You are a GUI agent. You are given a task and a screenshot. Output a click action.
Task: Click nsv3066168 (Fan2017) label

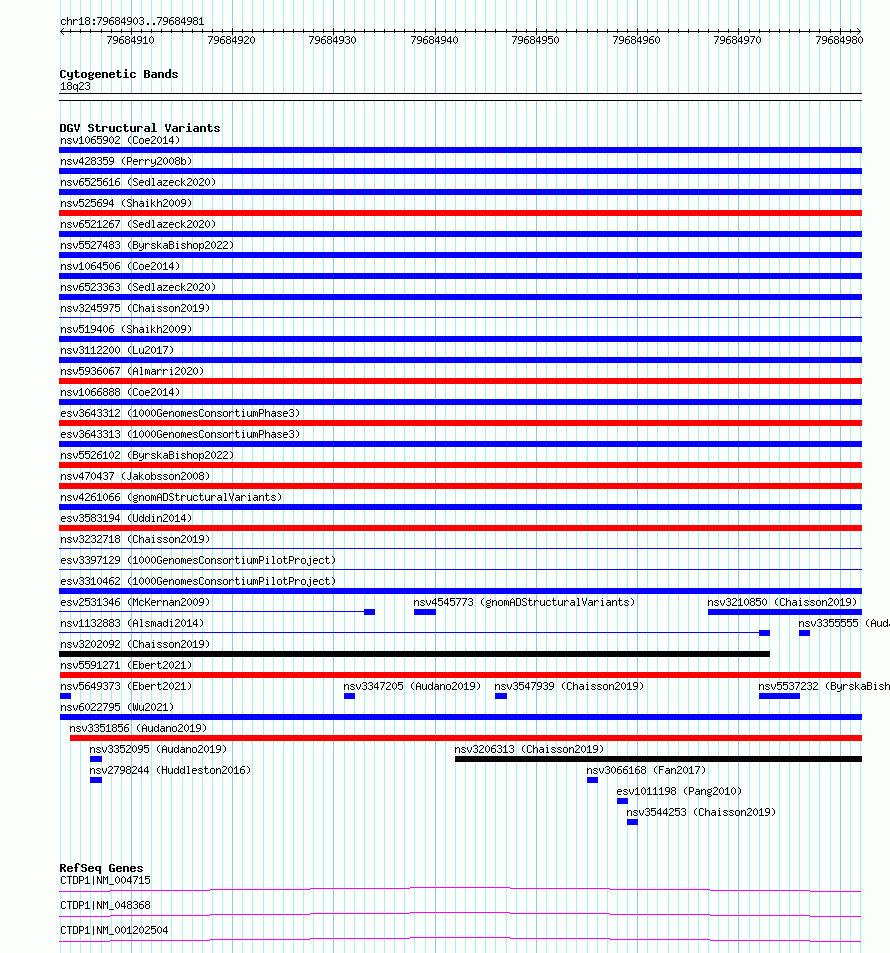[646, 770]
